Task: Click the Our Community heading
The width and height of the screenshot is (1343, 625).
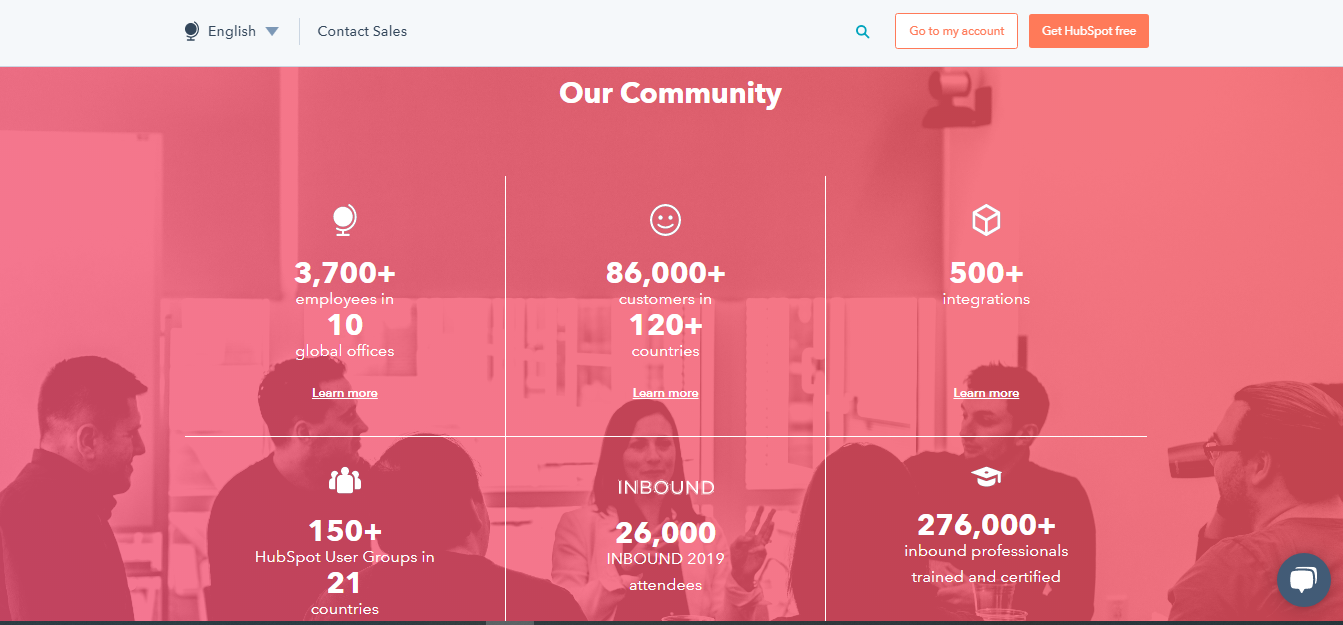Action: 670,93
